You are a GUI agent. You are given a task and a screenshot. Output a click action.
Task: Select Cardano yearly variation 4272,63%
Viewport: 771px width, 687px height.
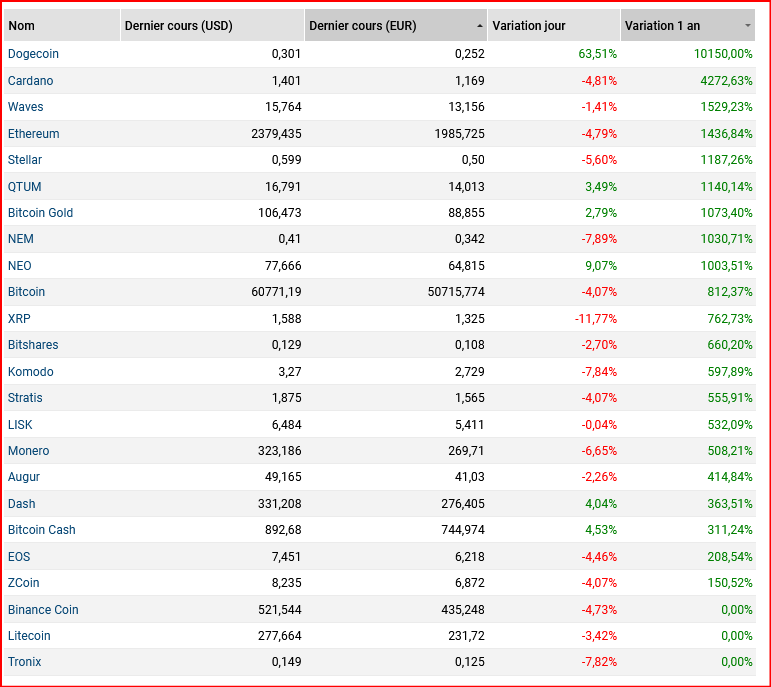pos(726,81)
